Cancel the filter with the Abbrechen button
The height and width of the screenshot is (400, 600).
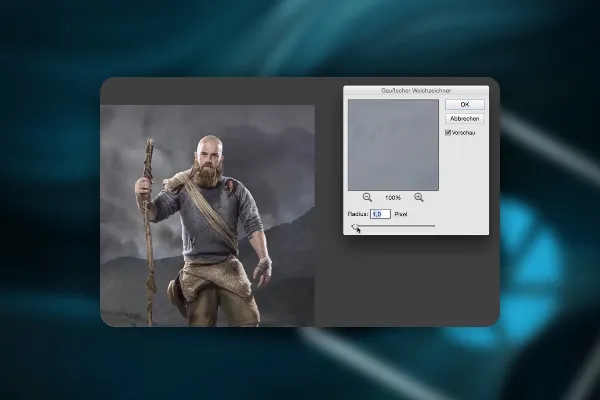tap(465, 119)
